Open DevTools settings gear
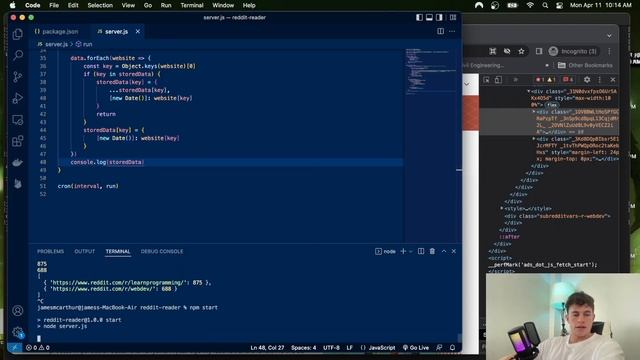This screenshot has width=640, height=360. (x=587, y=80)
